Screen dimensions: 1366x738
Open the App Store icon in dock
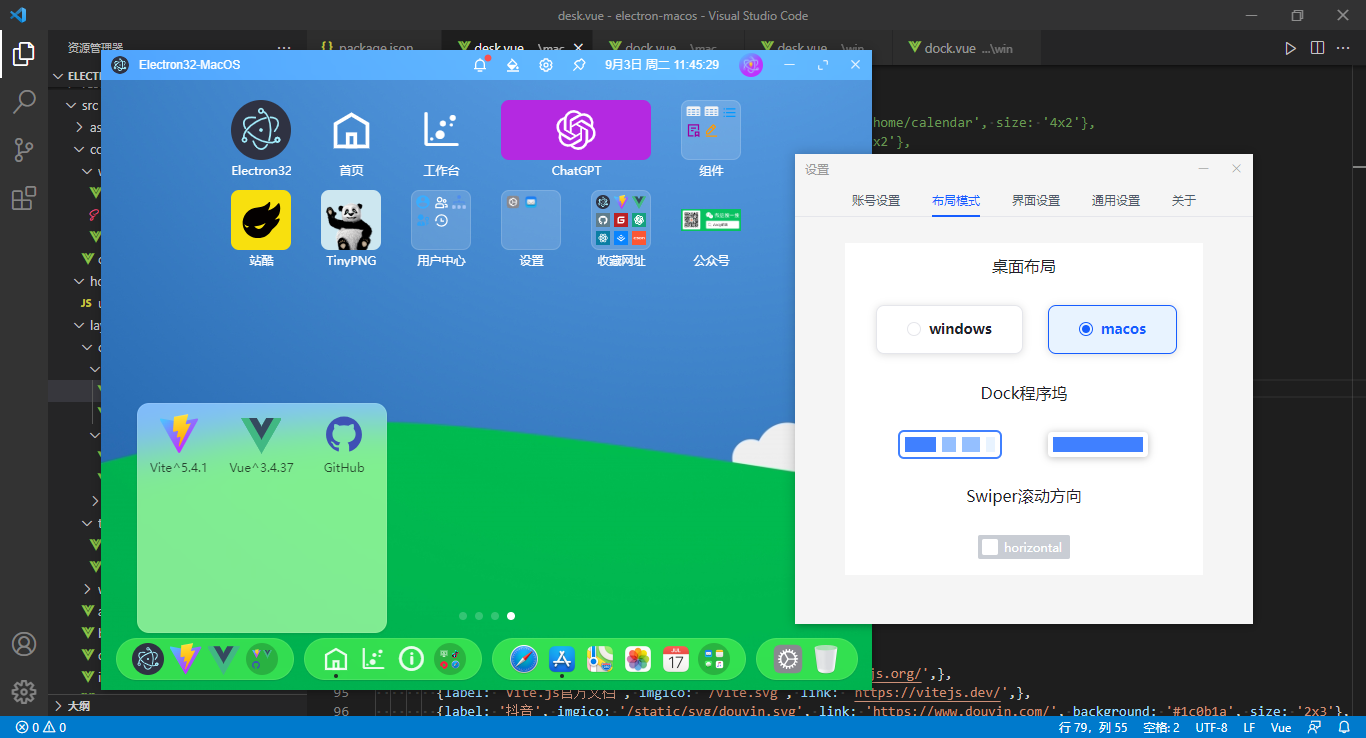click(562, 659)
